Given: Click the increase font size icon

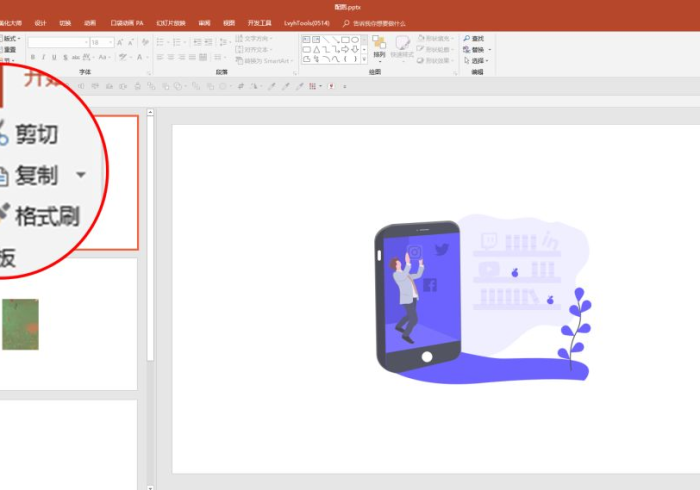Looking at the screenshot, I should [x=121, y=43].
